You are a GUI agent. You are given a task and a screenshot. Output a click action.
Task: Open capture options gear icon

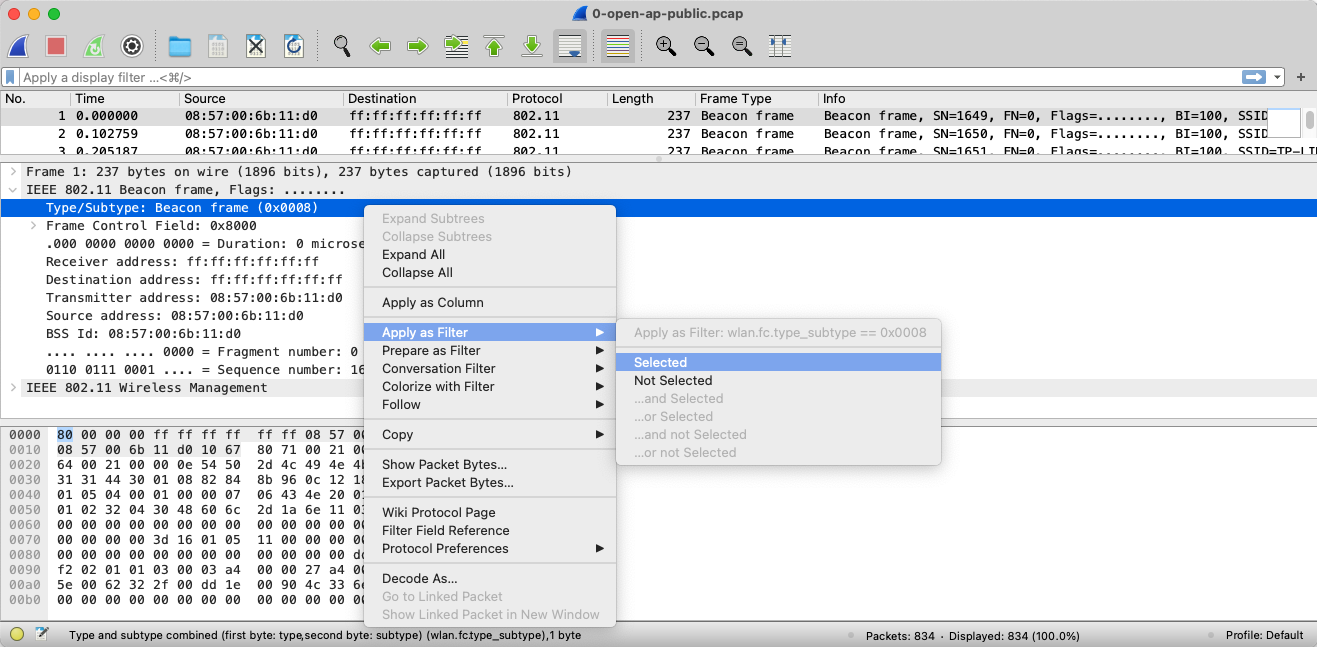[x=132, y=46]
